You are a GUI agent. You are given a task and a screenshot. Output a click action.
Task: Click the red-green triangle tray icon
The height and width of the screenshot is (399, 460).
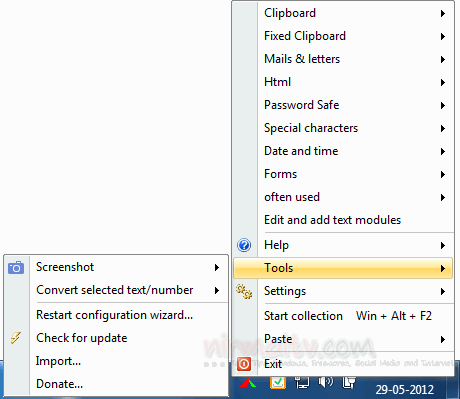248,383
